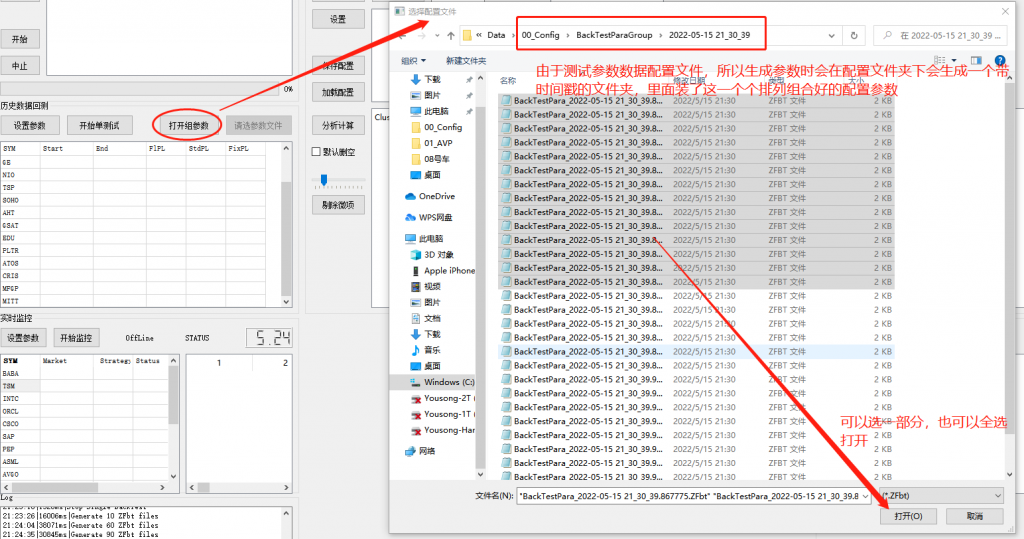Click 设置参数 under 历史数据回测
1024x539 pixels.
coord(30,125)
